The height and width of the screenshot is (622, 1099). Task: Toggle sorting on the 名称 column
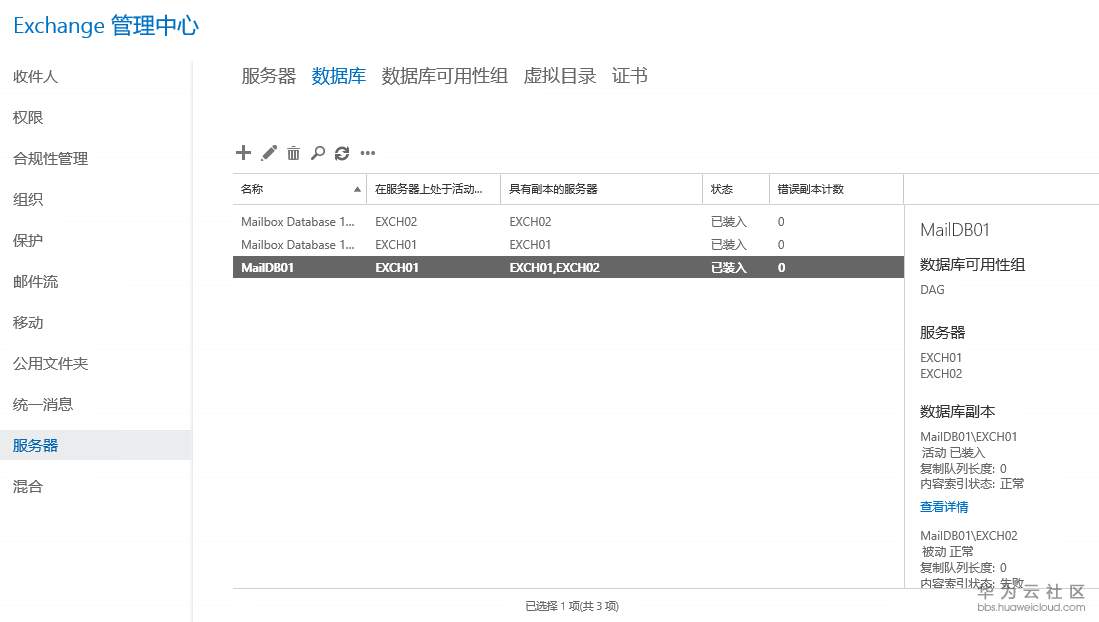coord(290,189)
